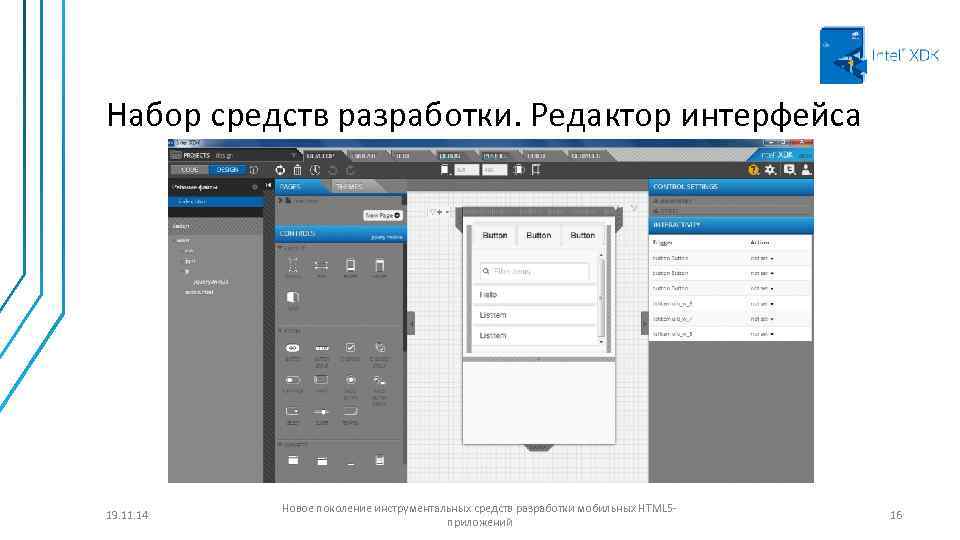Select the Hello list item on canvas
Viewport: 960px width, 540px height.
coord(535,294)
